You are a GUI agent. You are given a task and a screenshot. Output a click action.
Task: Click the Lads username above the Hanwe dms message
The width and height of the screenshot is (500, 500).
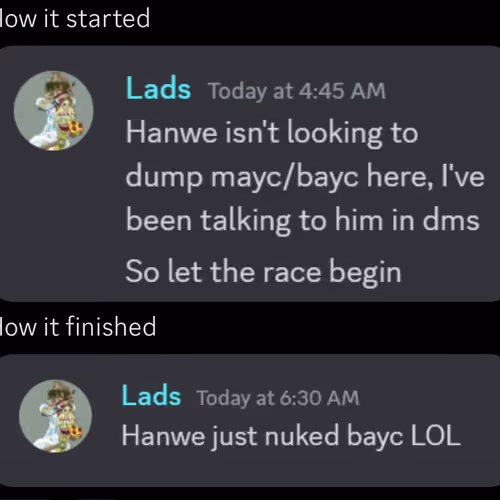click(158, 88)
